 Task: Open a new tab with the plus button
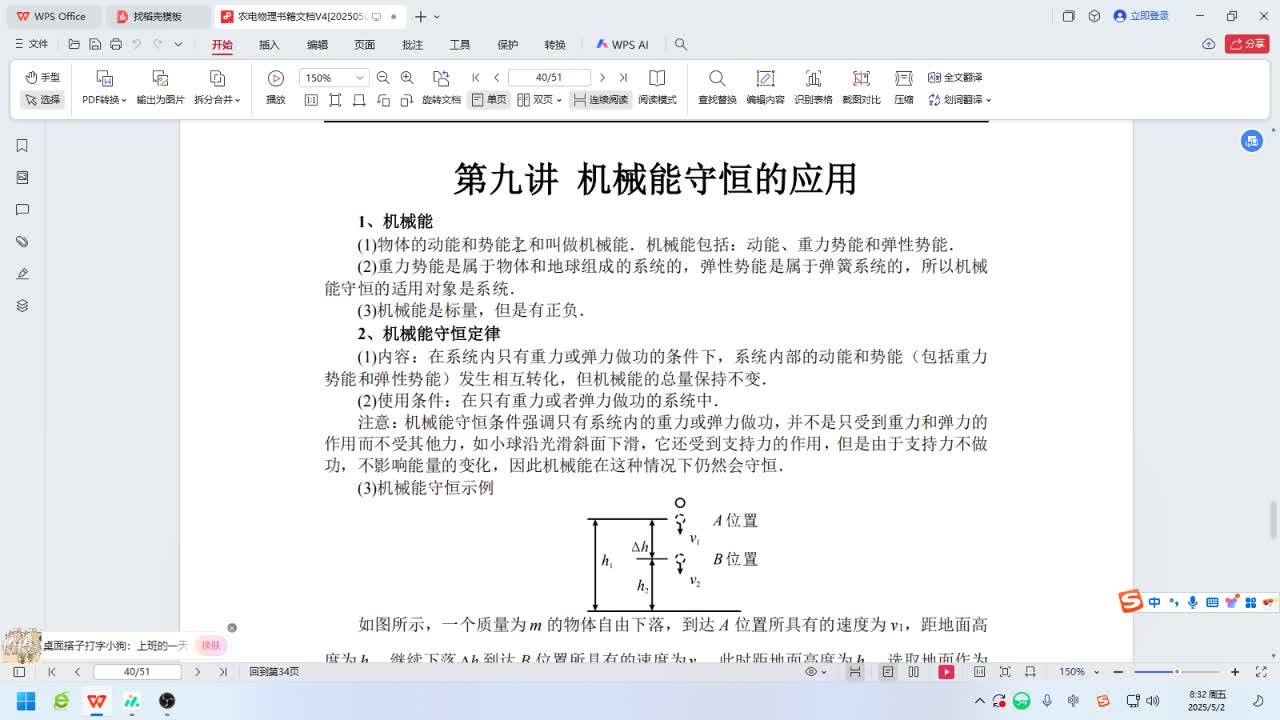click(421, 16)
